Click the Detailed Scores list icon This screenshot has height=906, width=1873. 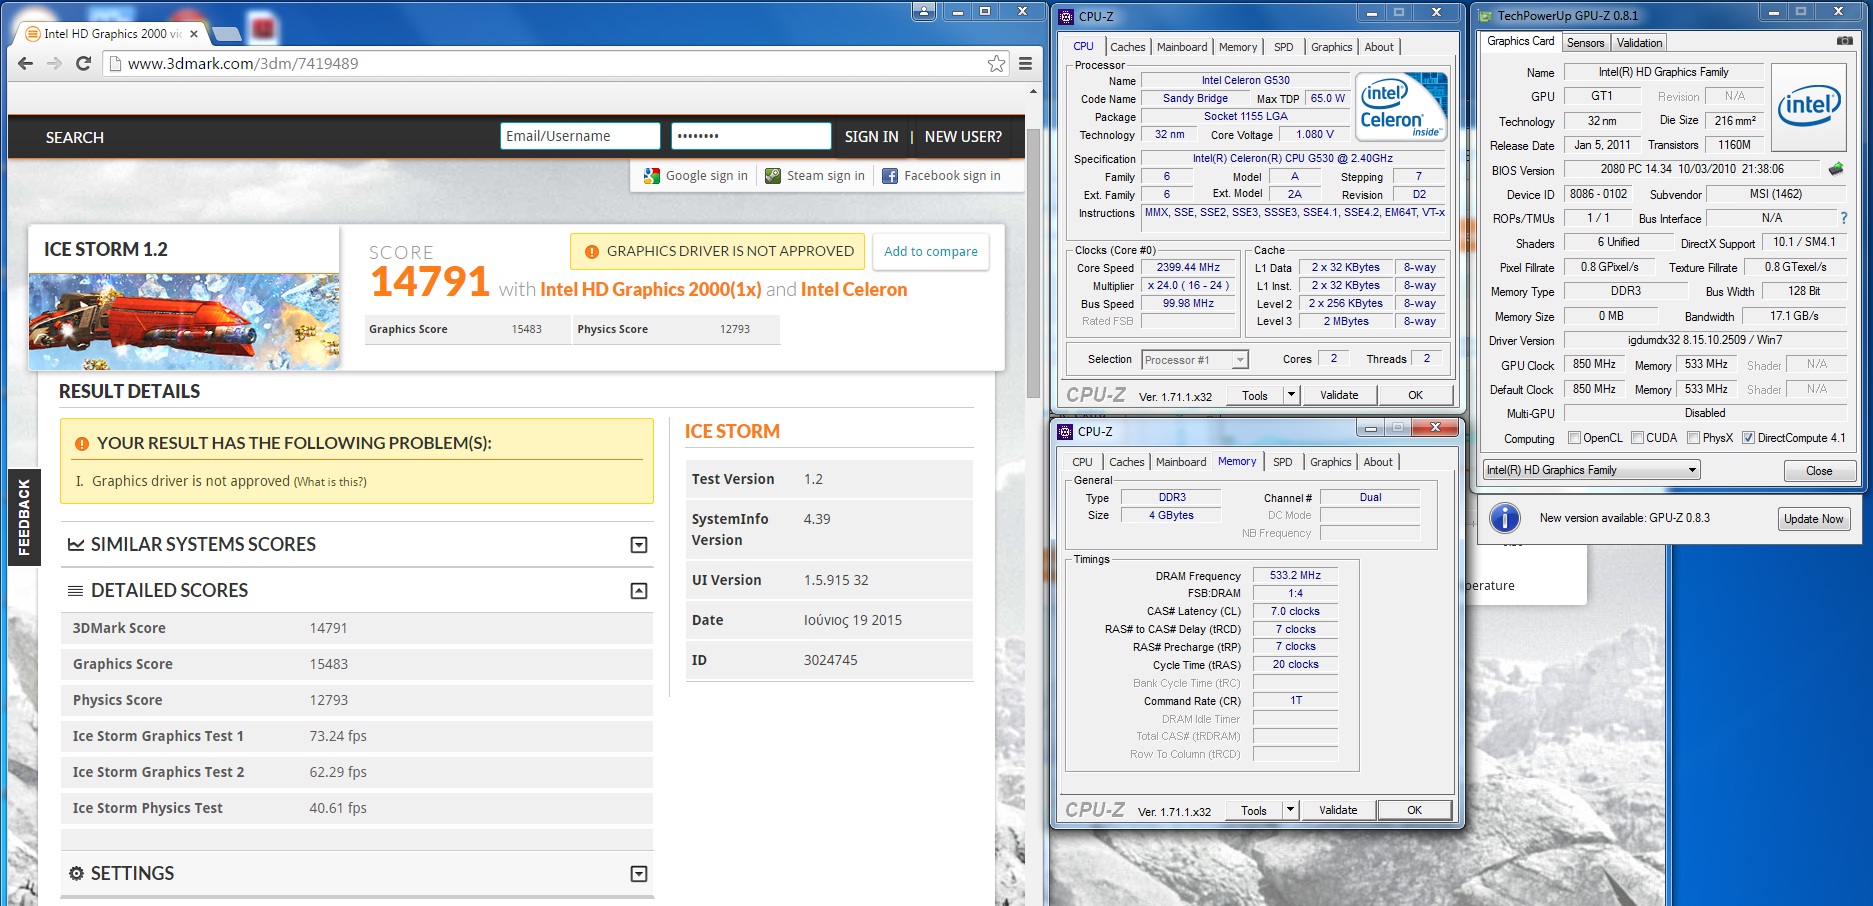click(x=76, y=591)
